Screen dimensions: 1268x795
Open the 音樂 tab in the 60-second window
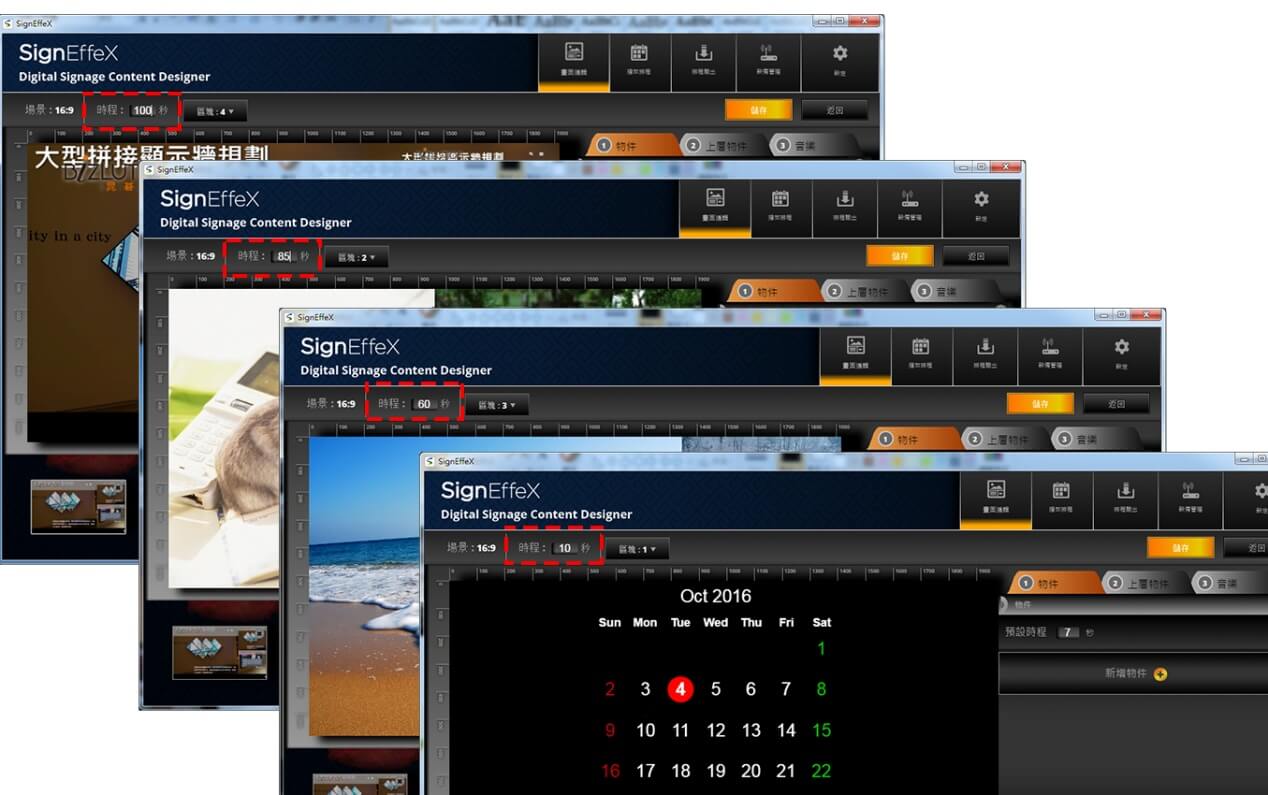(1086, 439)
